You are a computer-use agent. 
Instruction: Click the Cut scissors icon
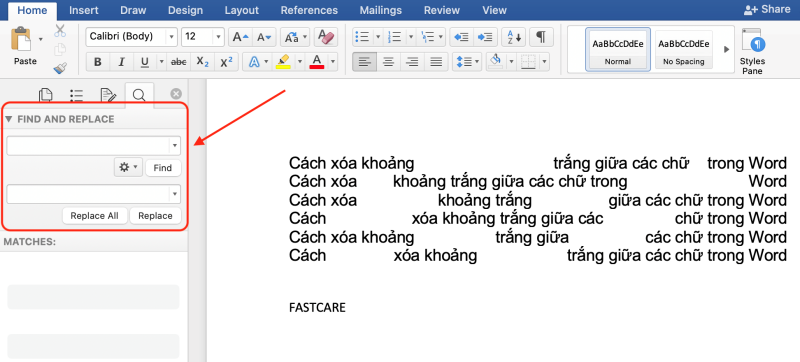(x=60, y=31)
